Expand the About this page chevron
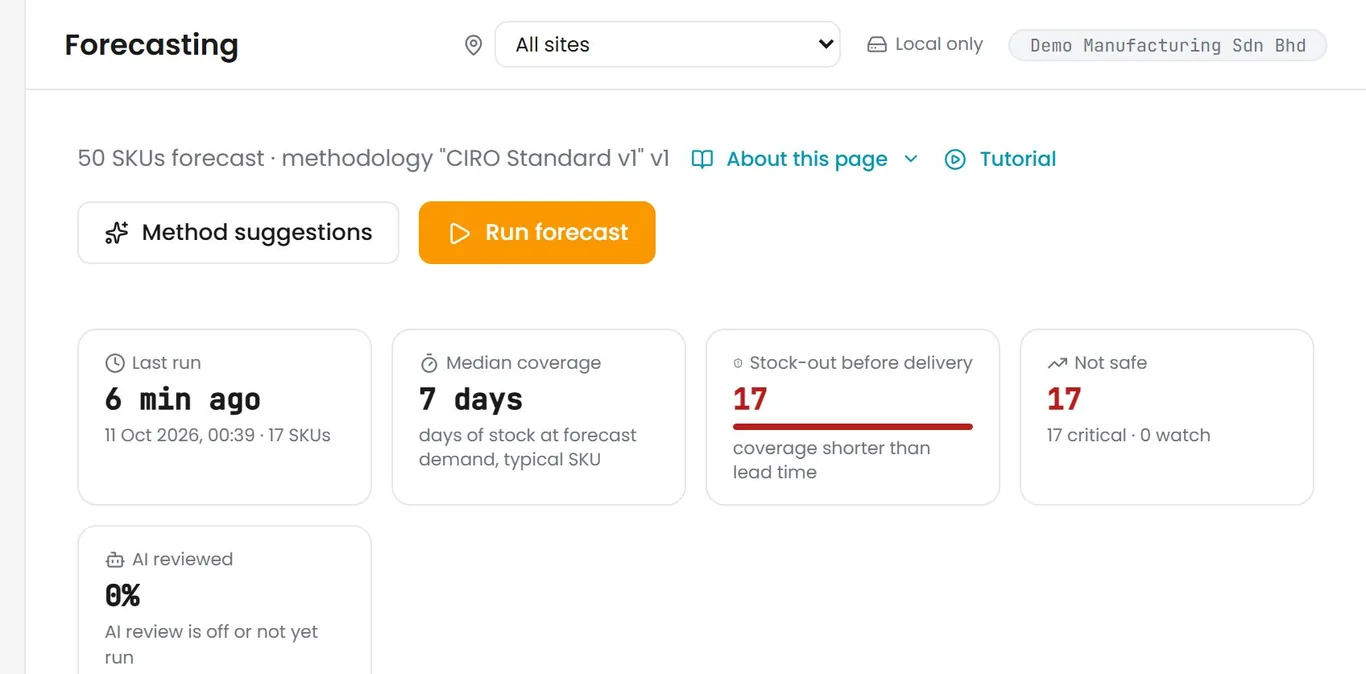Image resolution: width=1366 pixels, height=674 pixels. tap(911, 159)
